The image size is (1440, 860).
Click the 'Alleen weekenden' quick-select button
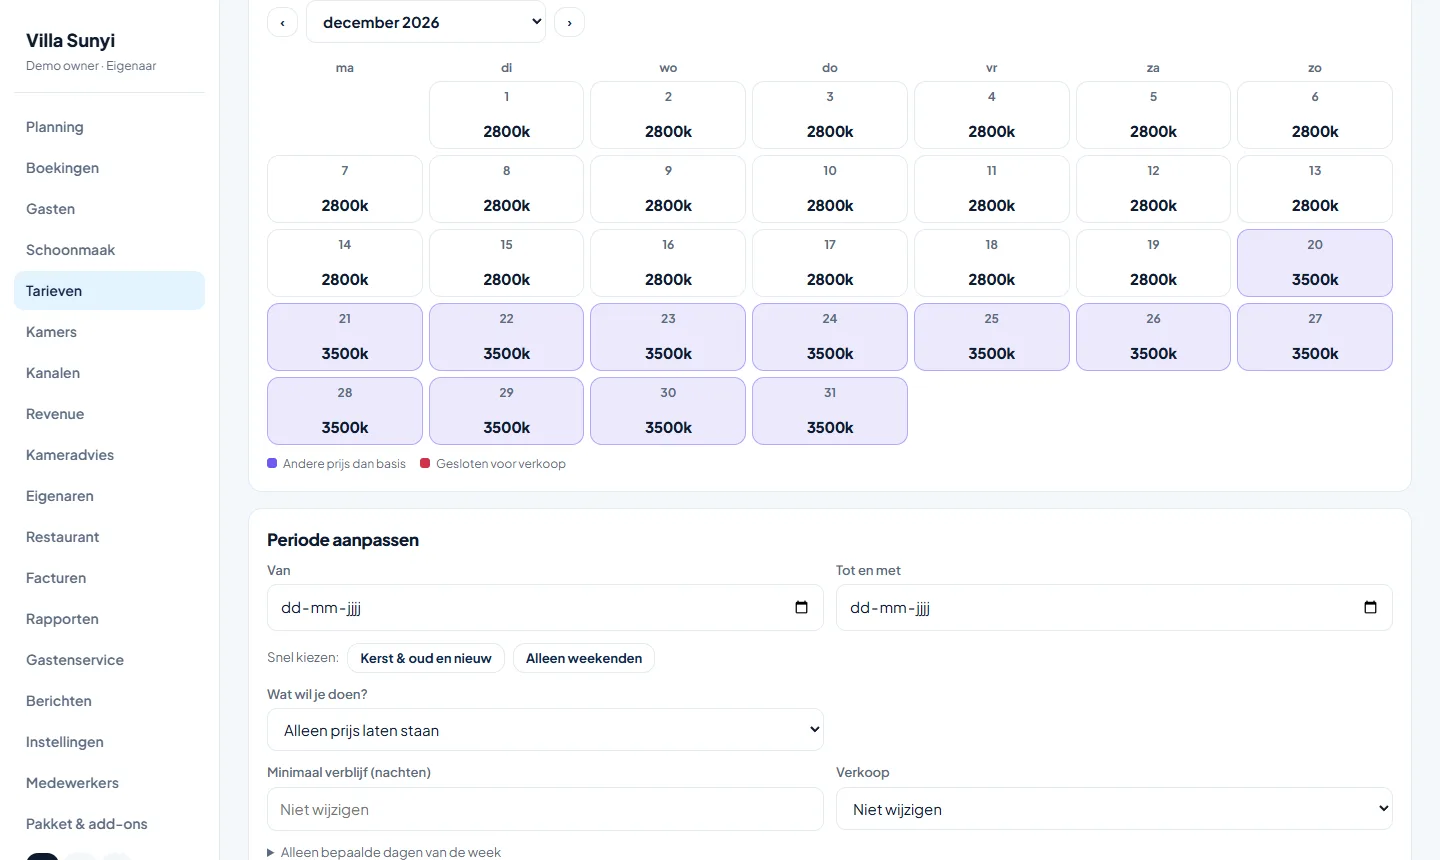584,658
